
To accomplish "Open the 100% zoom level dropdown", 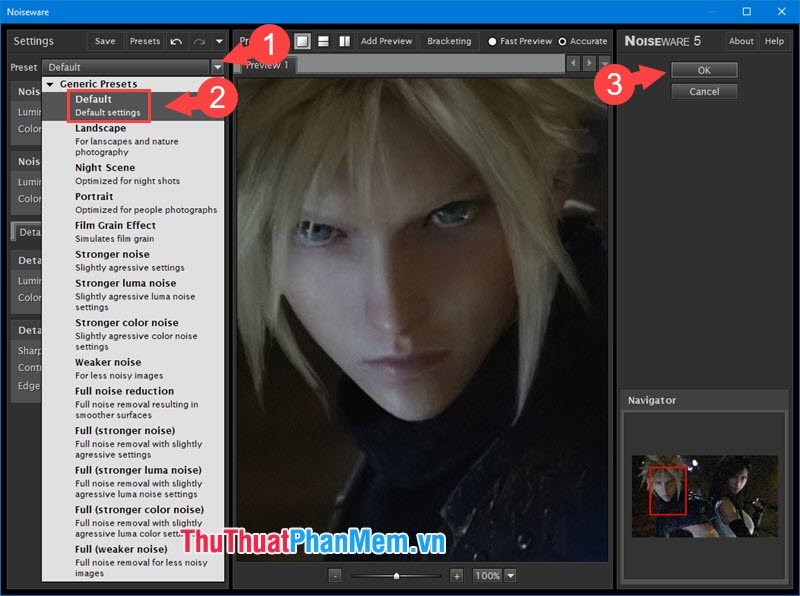I will point(510,576).
